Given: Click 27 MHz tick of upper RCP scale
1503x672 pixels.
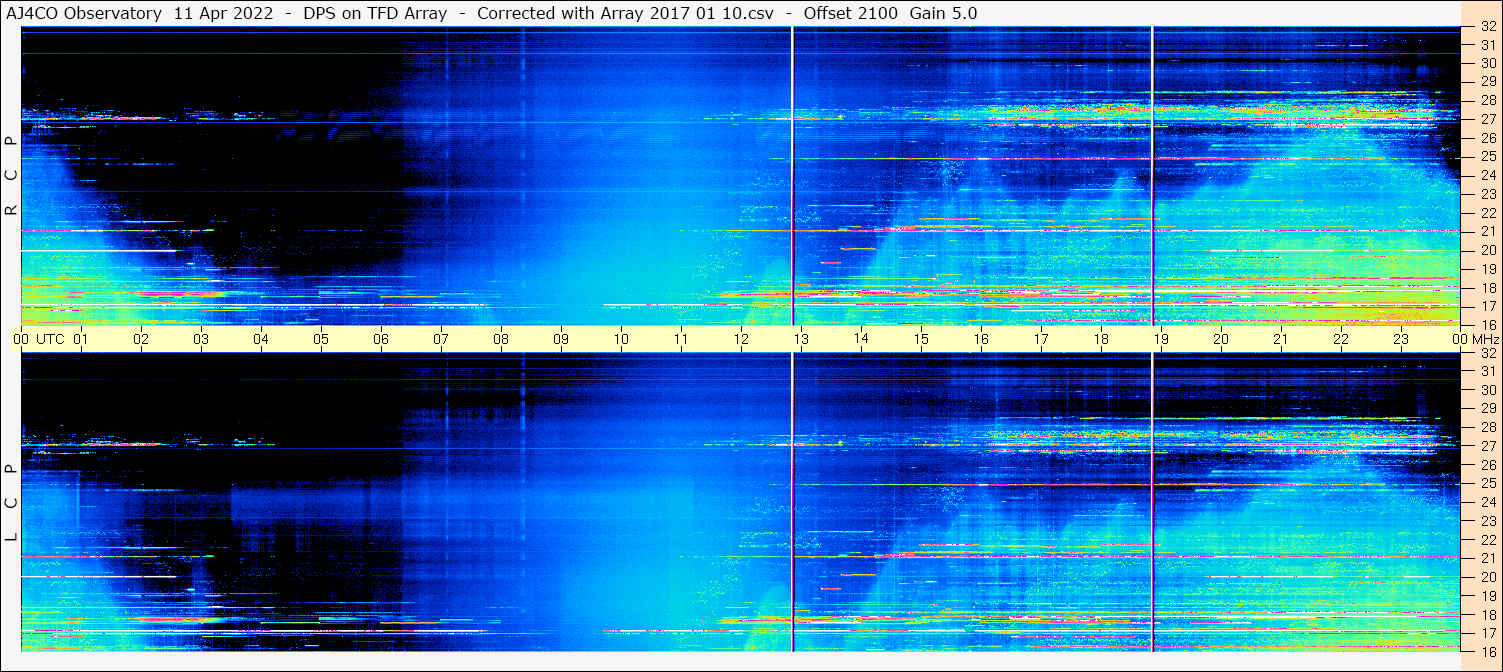Looking at the screenshot, I should 1487,119.
